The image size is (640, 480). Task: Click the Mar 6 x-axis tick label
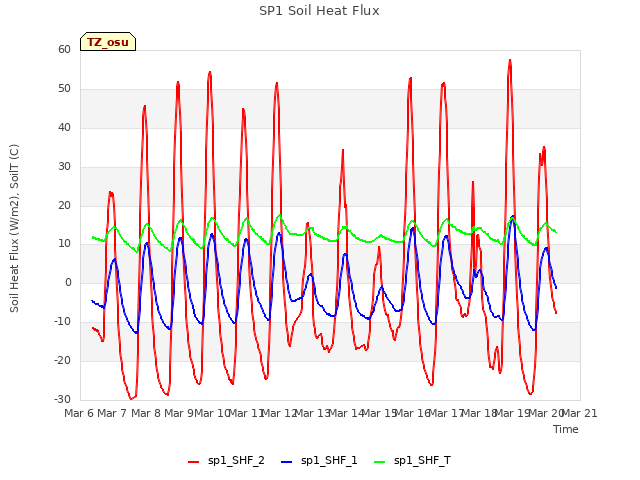79,413
